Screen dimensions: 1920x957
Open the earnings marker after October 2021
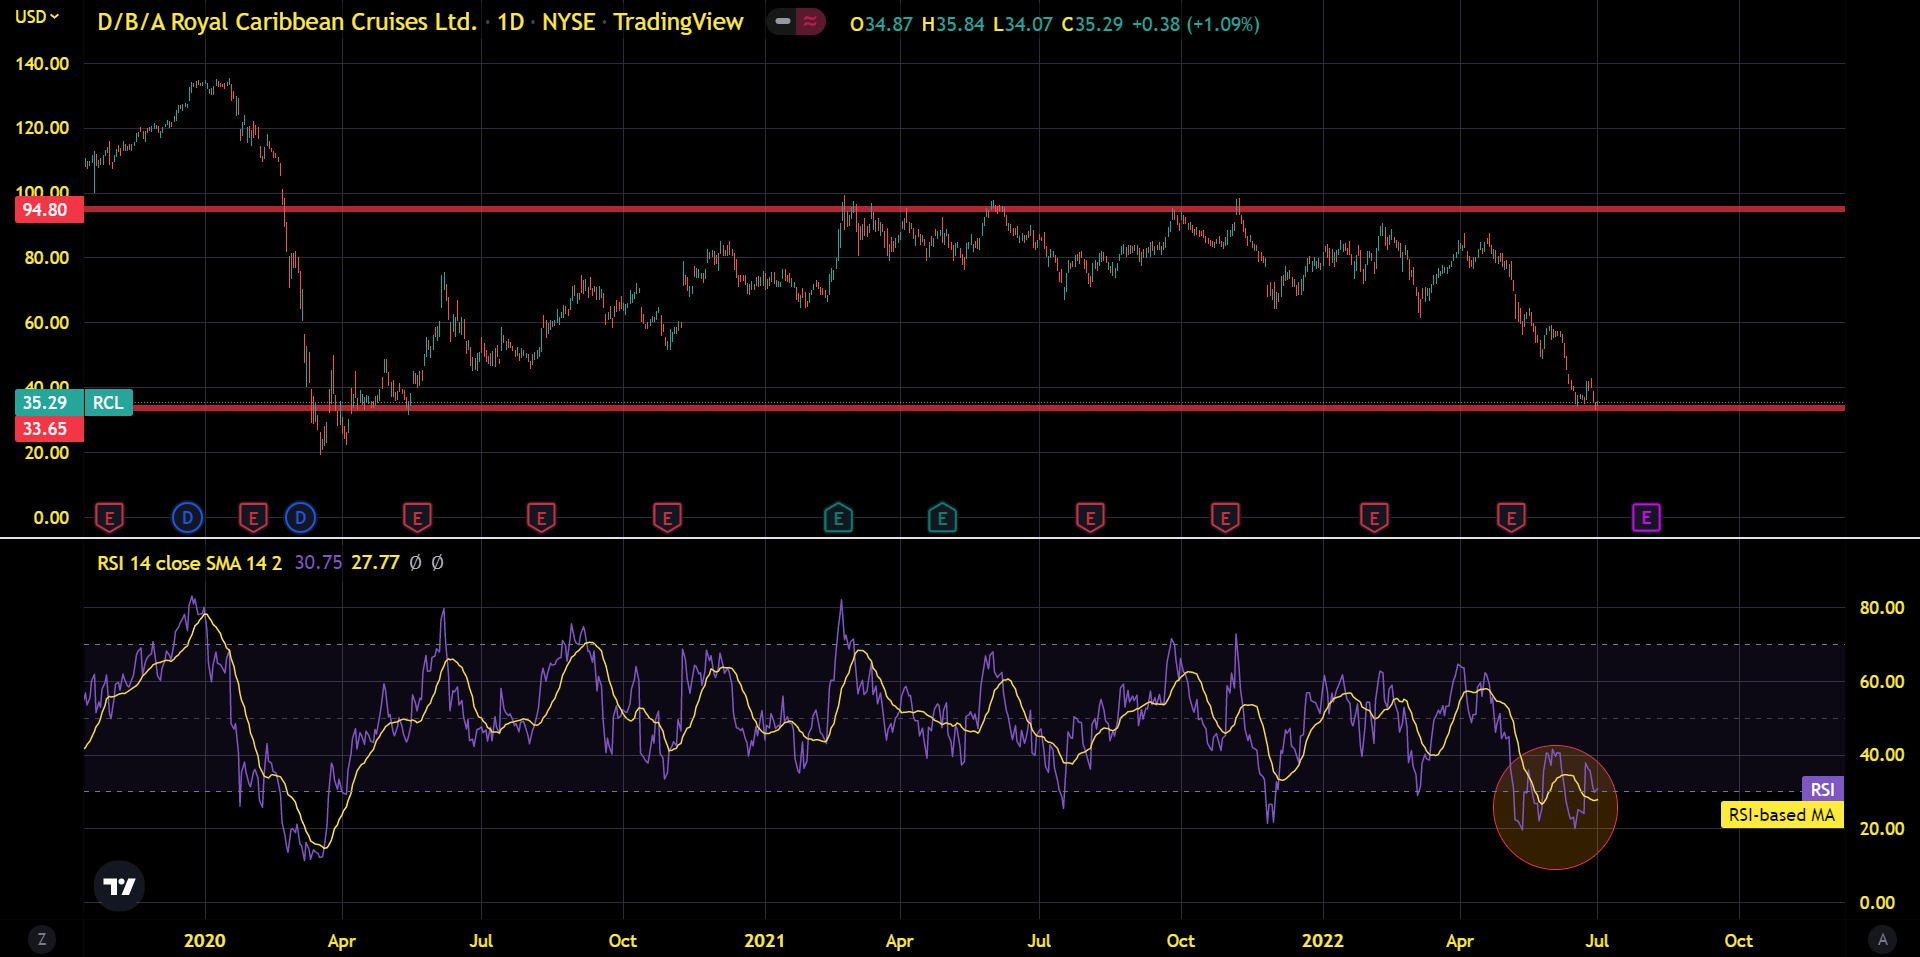1225,517
